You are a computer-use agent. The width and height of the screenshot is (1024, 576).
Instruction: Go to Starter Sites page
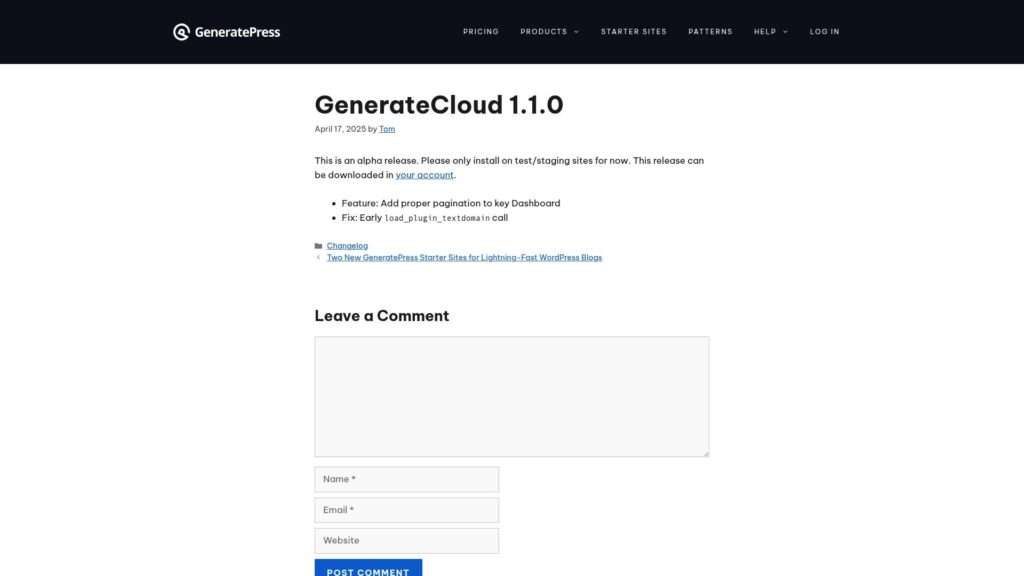633,31
